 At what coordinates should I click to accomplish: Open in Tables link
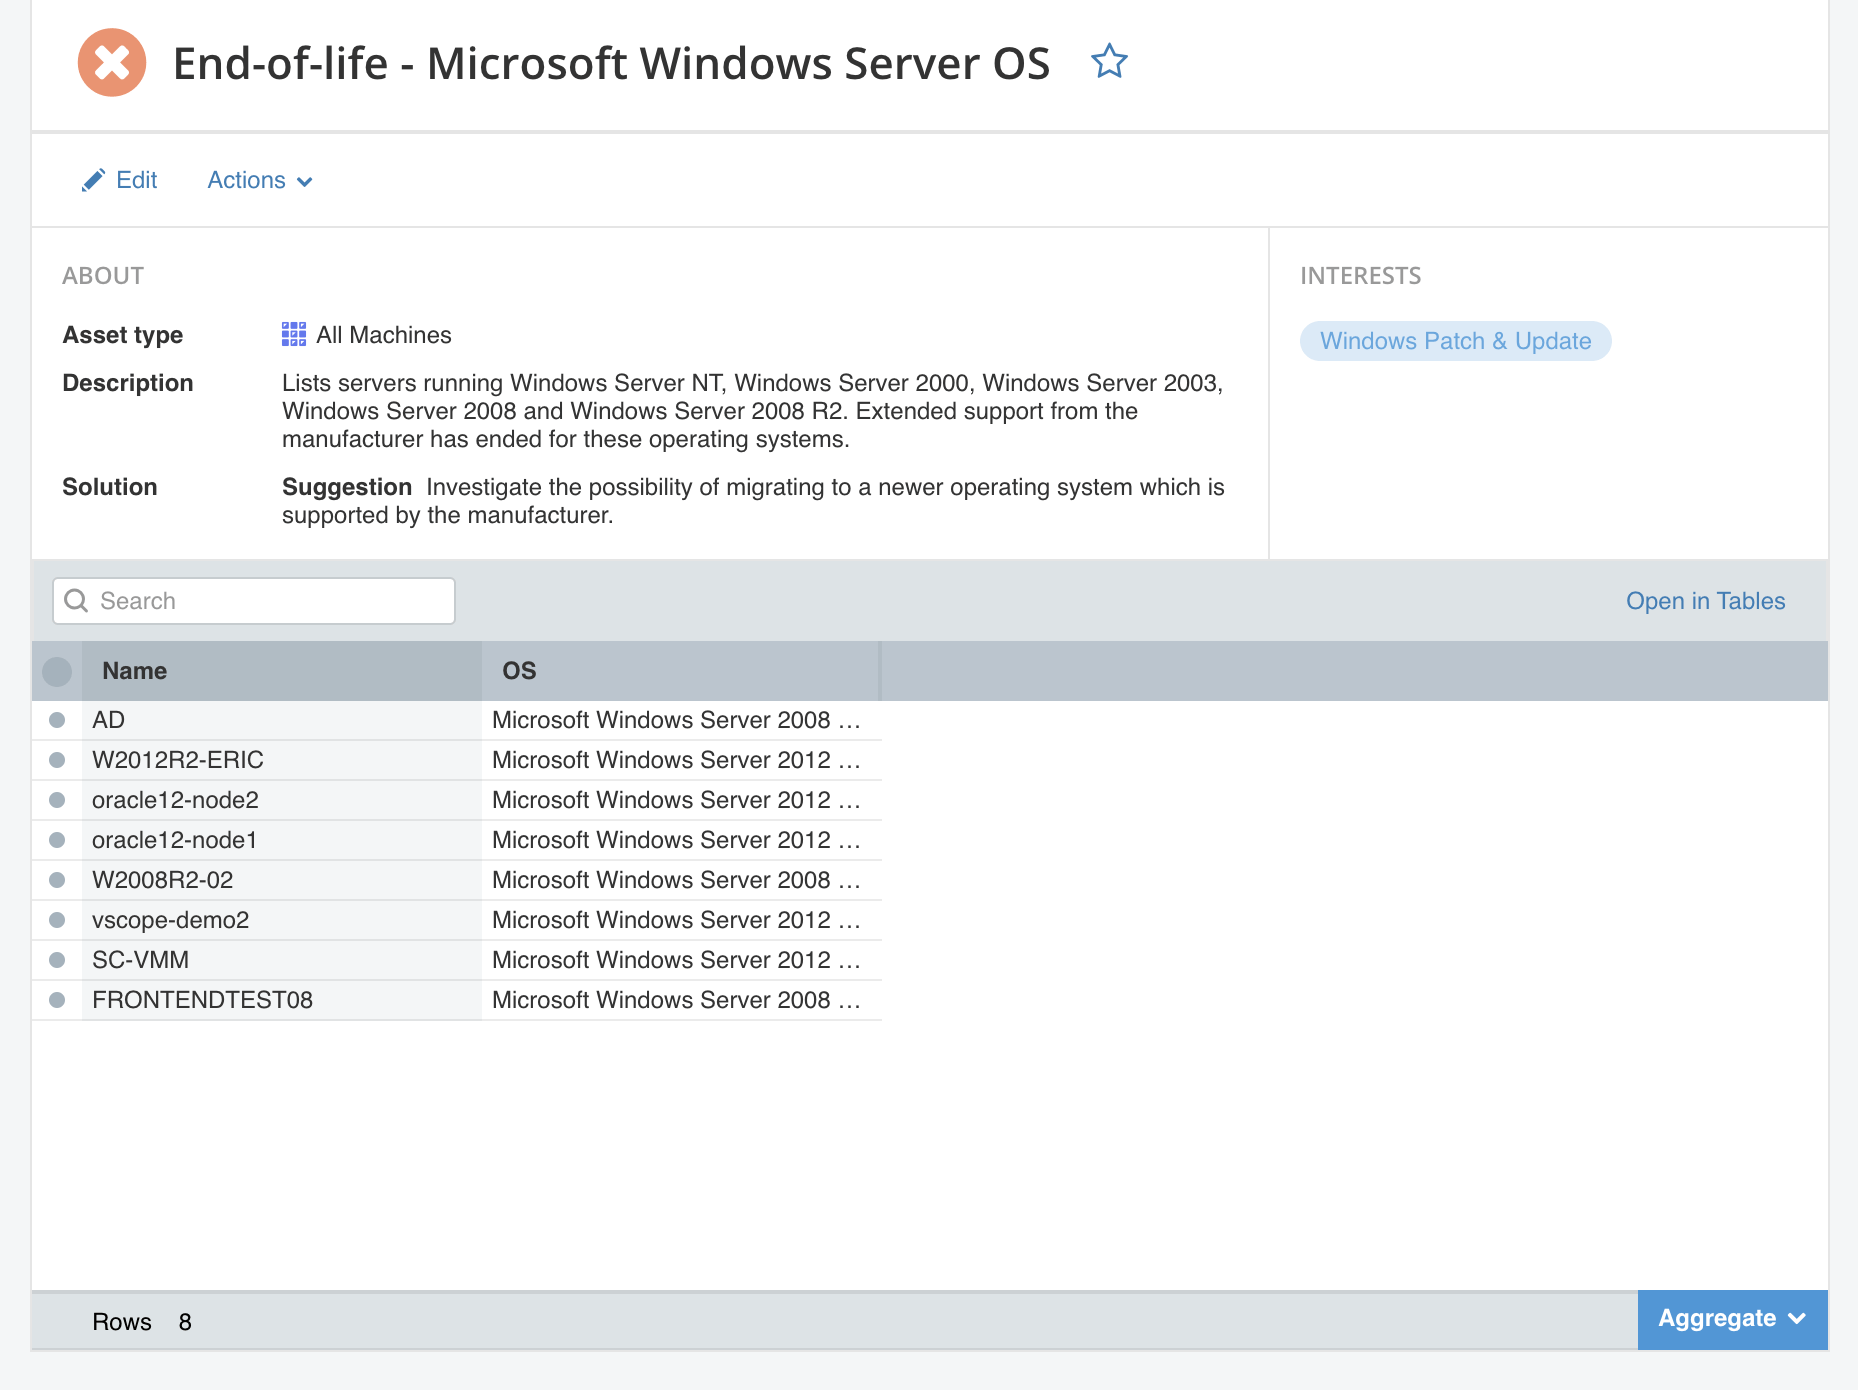pyautogui.click(x=1705, y=601)
